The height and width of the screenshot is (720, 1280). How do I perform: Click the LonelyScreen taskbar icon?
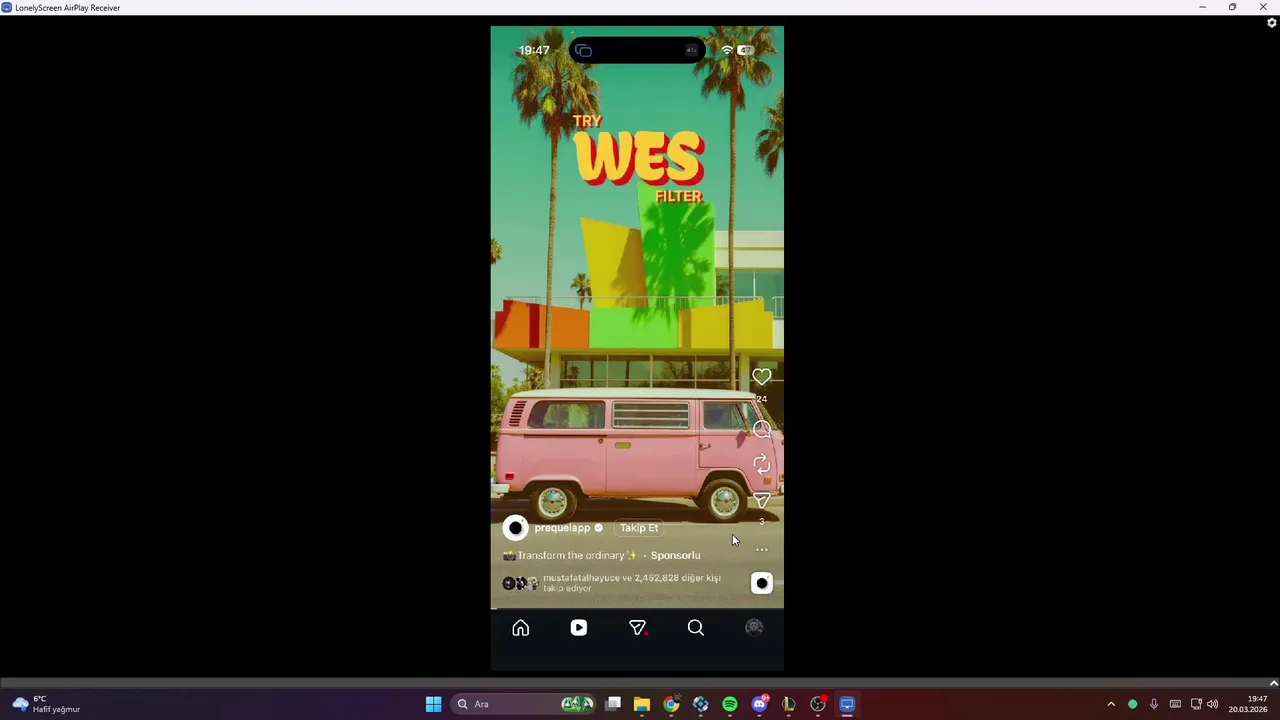(847, 704)
